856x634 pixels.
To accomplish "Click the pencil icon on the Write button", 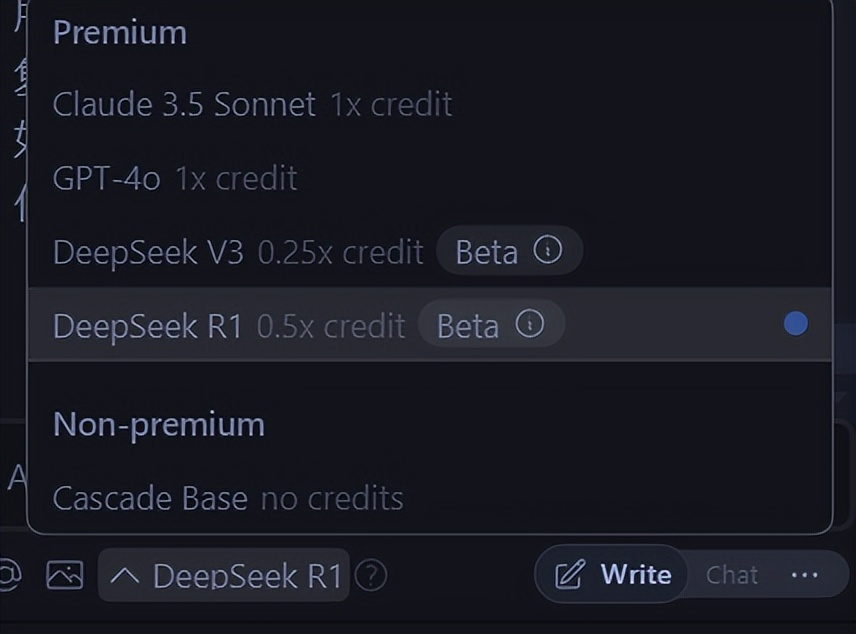I will (569, 575).
